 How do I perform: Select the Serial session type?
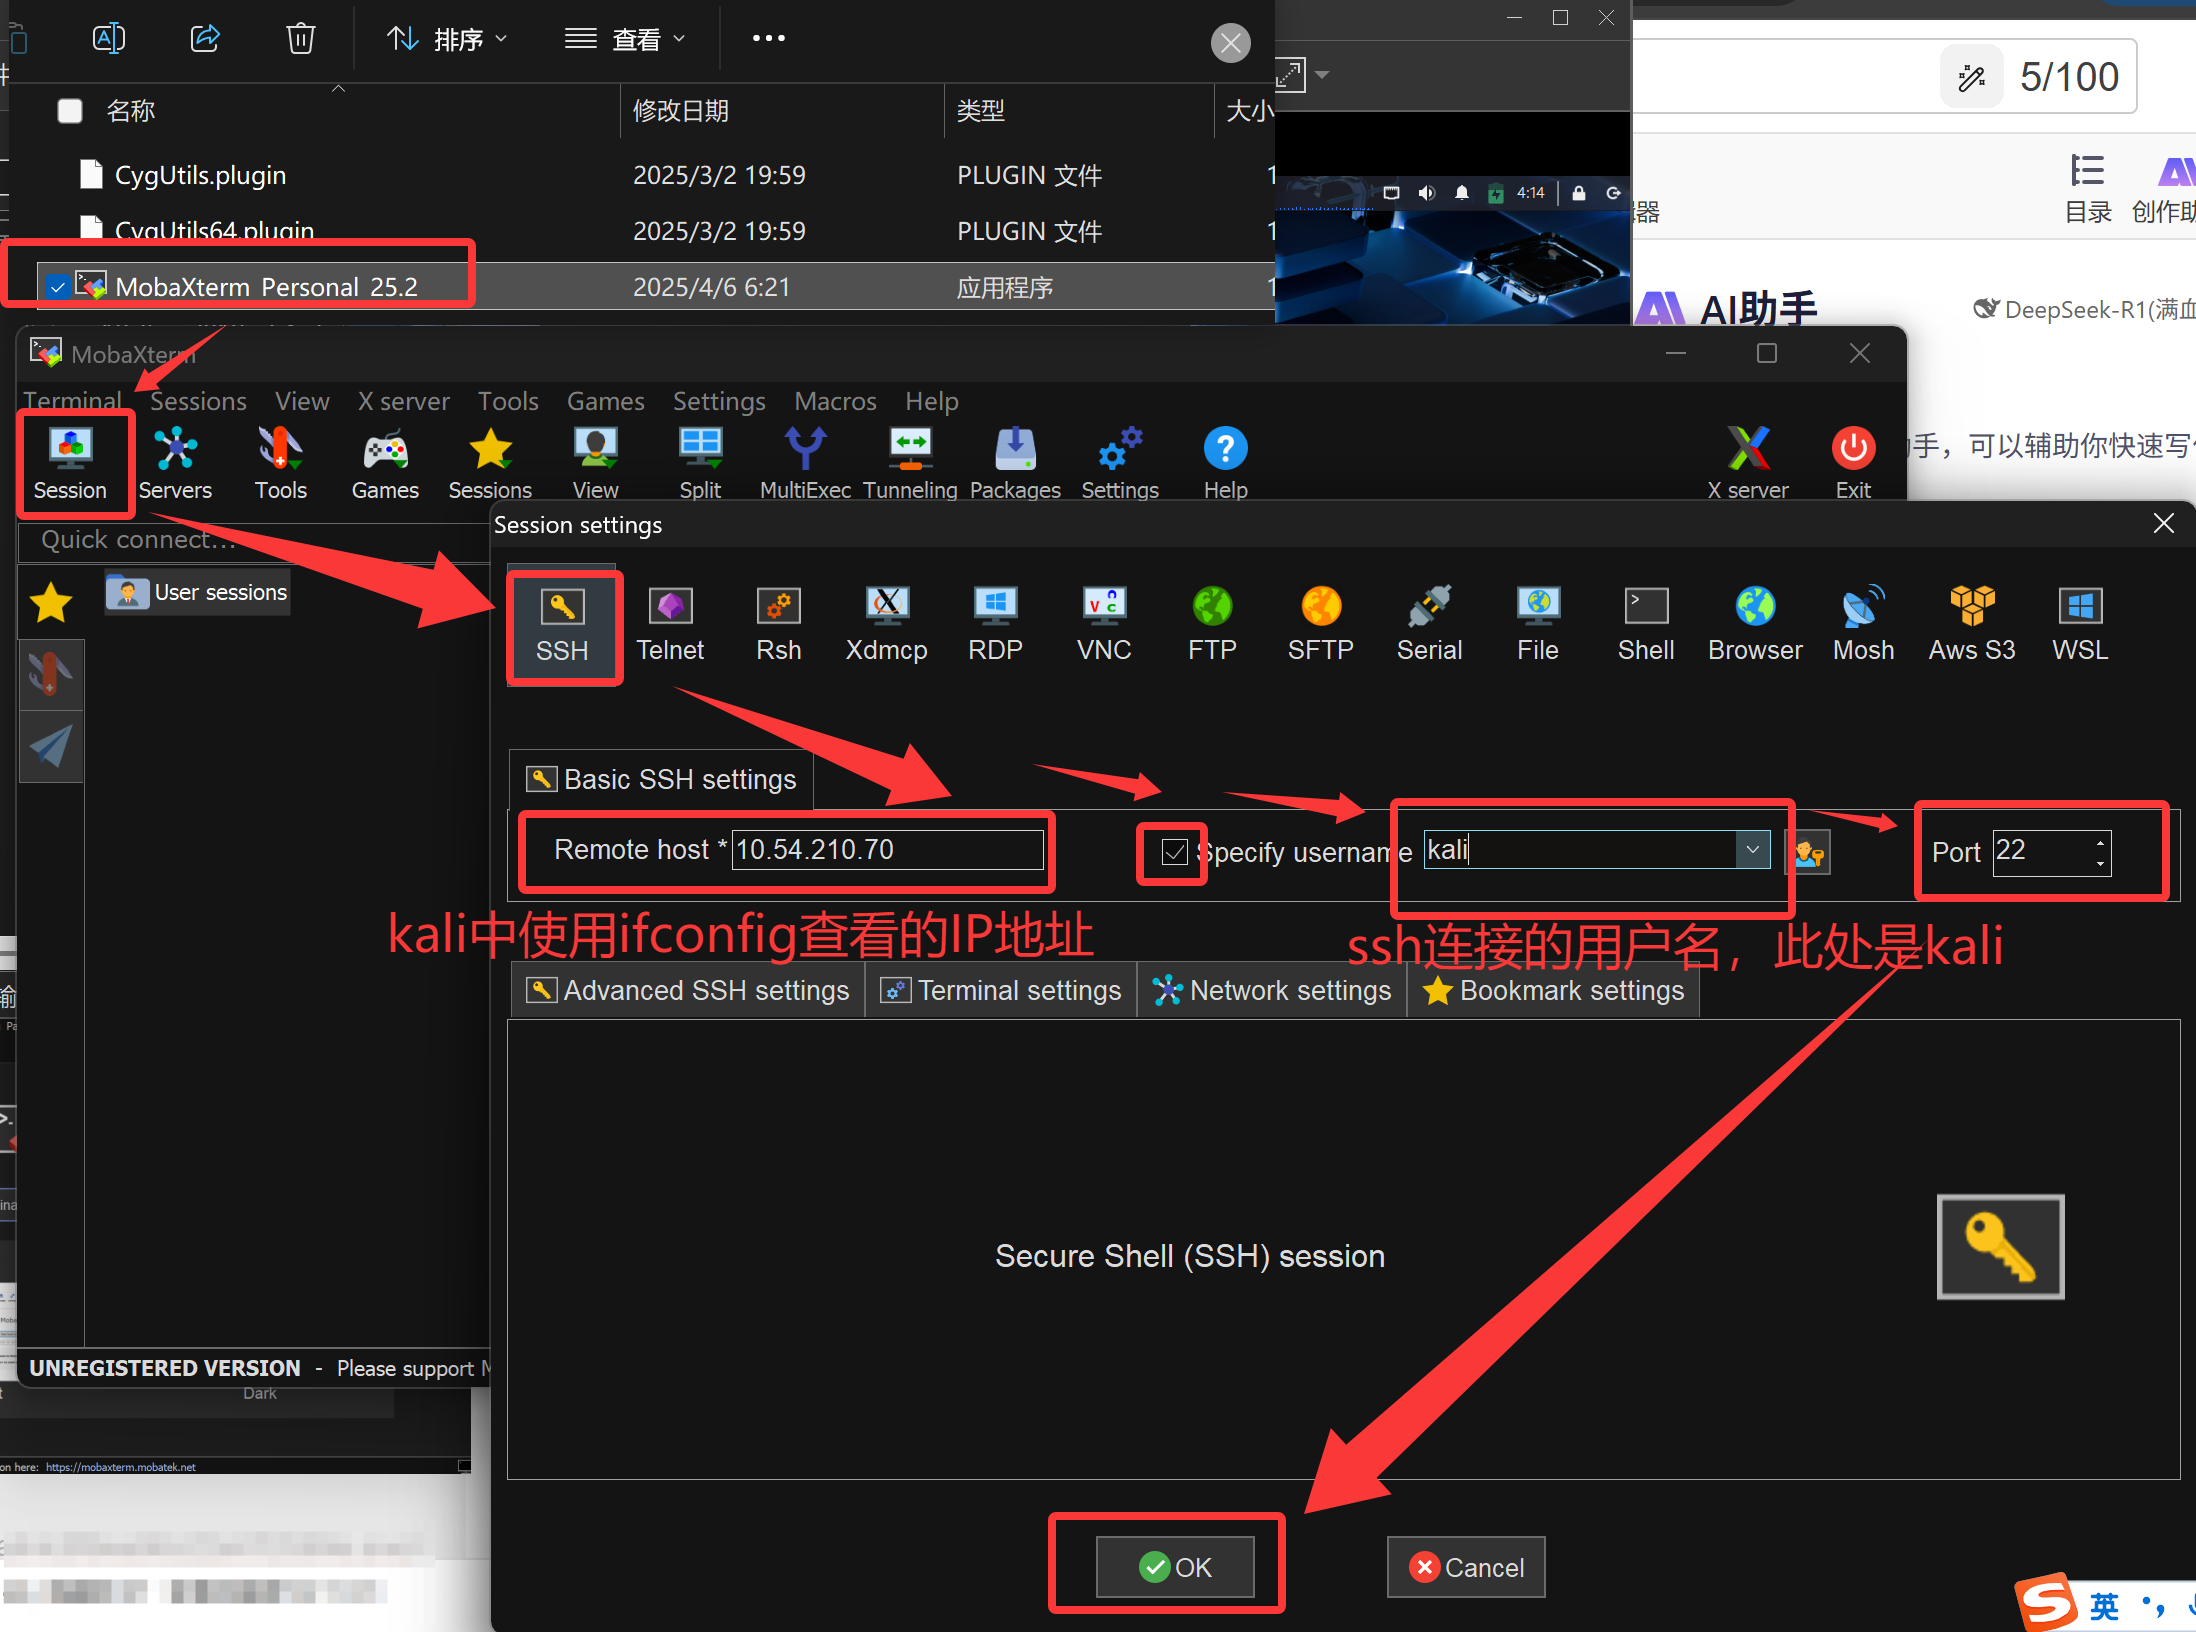[x=1429, y=626]
